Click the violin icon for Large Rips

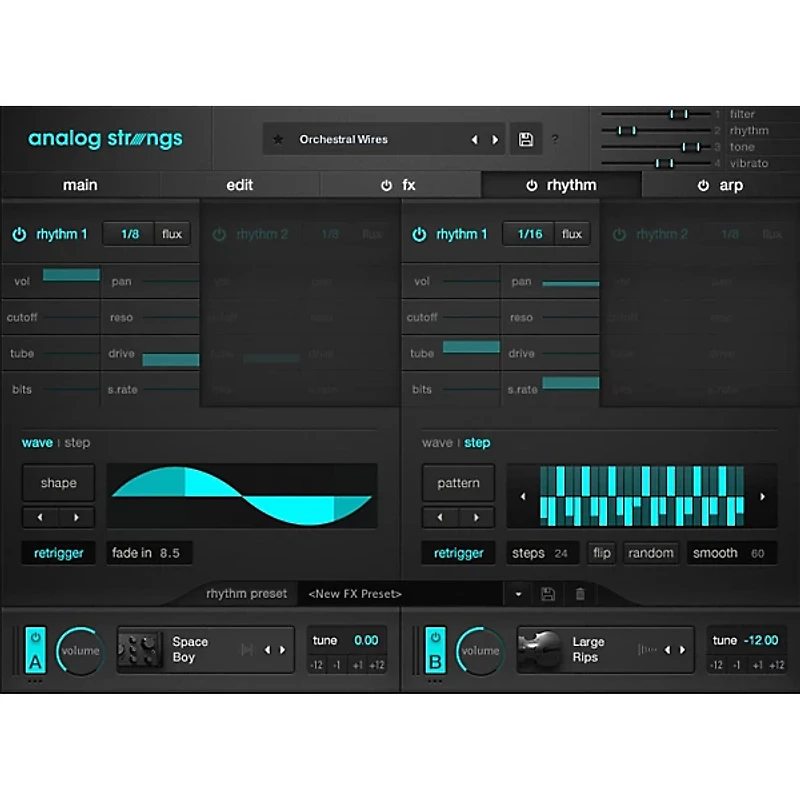(541, 648)
